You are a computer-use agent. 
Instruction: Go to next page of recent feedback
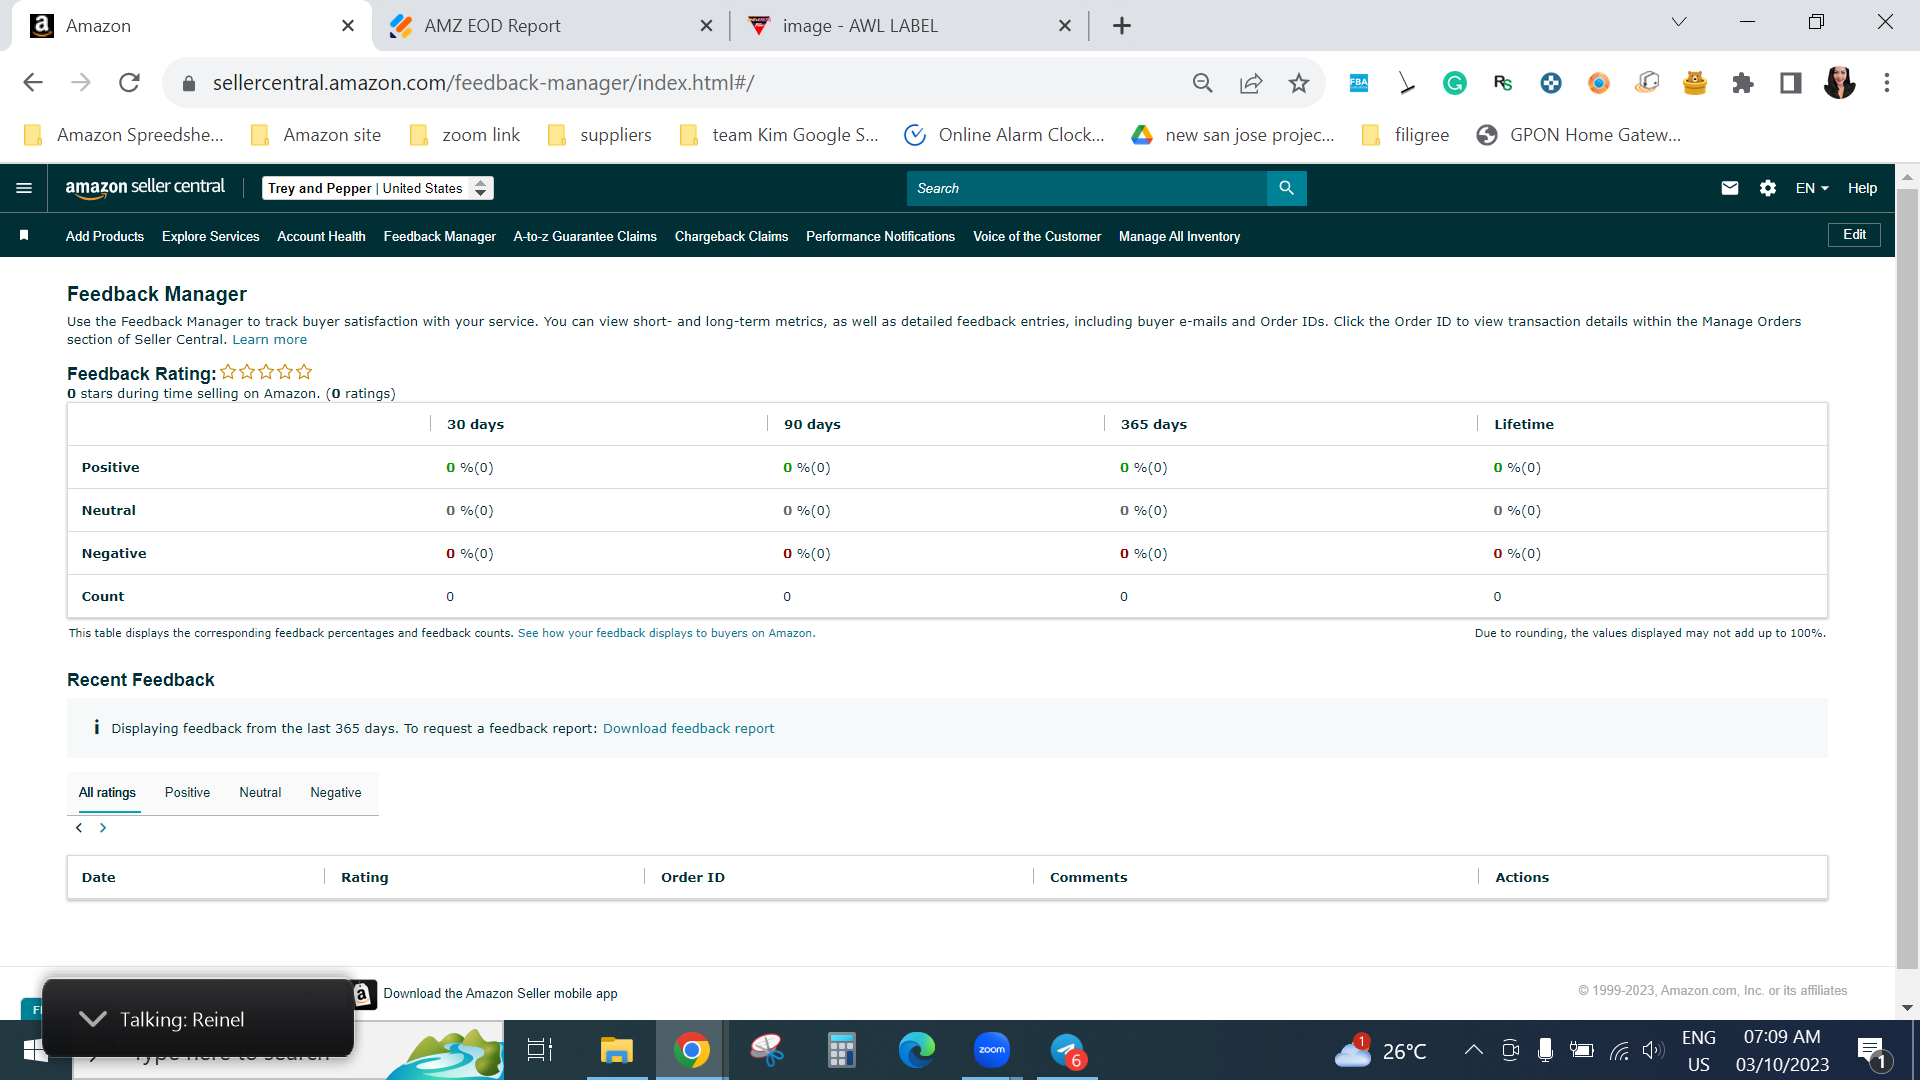(103, 828)
